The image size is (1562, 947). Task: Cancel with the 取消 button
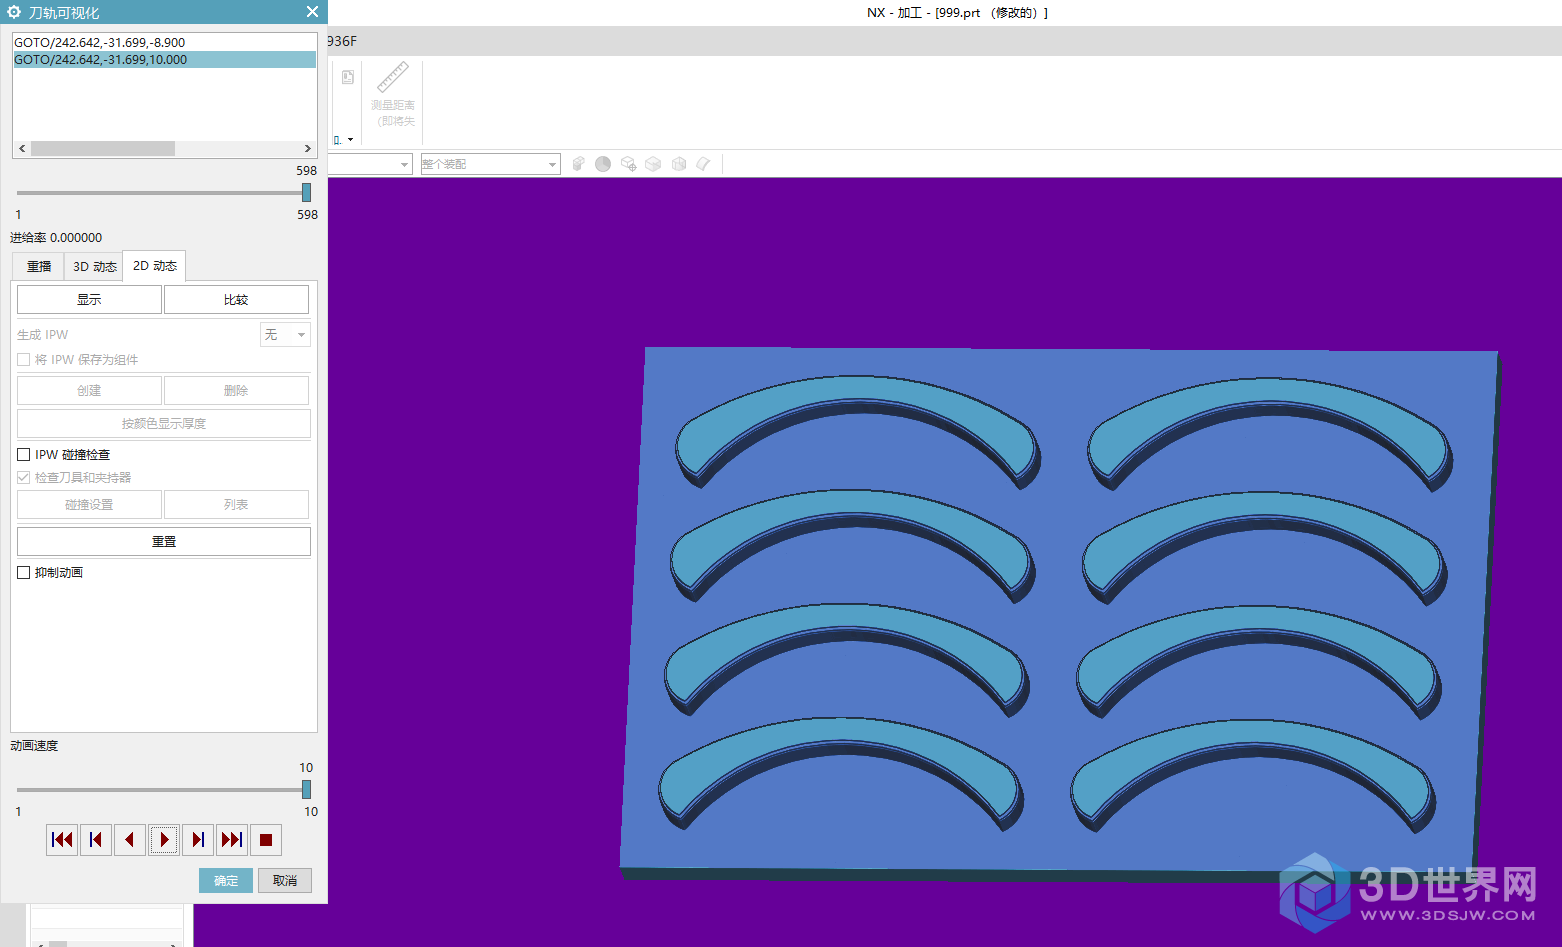pyautogui.click(x=285, y=880)
